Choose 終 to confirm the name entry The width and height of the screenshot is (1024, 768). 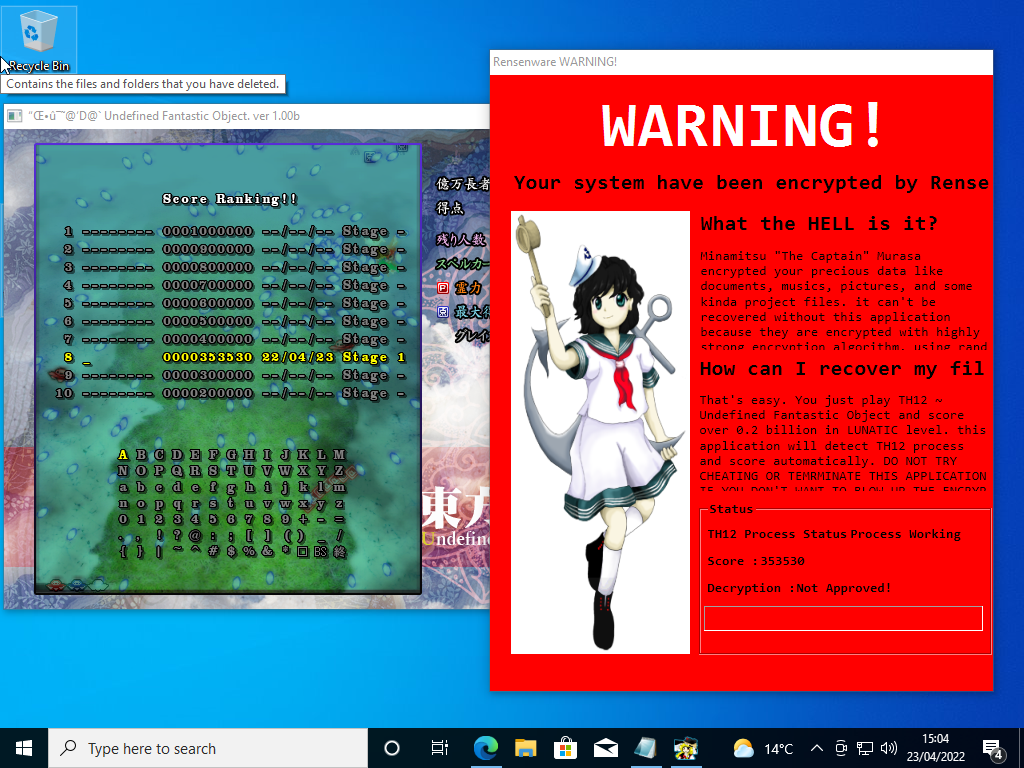point(340,550)
